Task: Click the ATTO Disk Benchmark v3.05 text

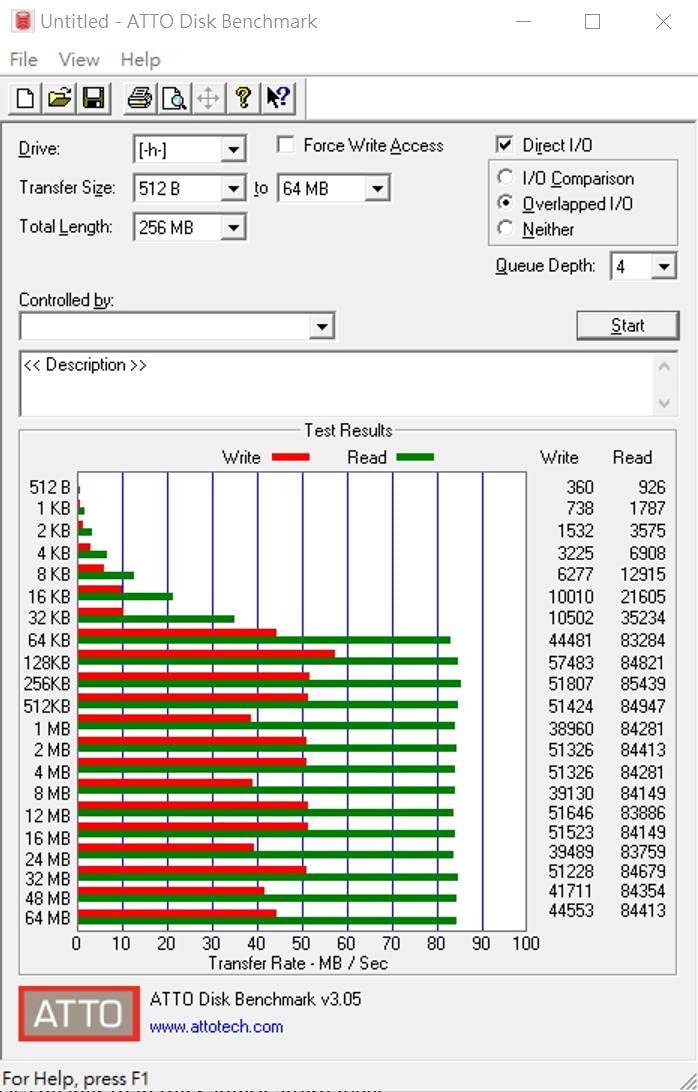Action: tap(255, 999)
